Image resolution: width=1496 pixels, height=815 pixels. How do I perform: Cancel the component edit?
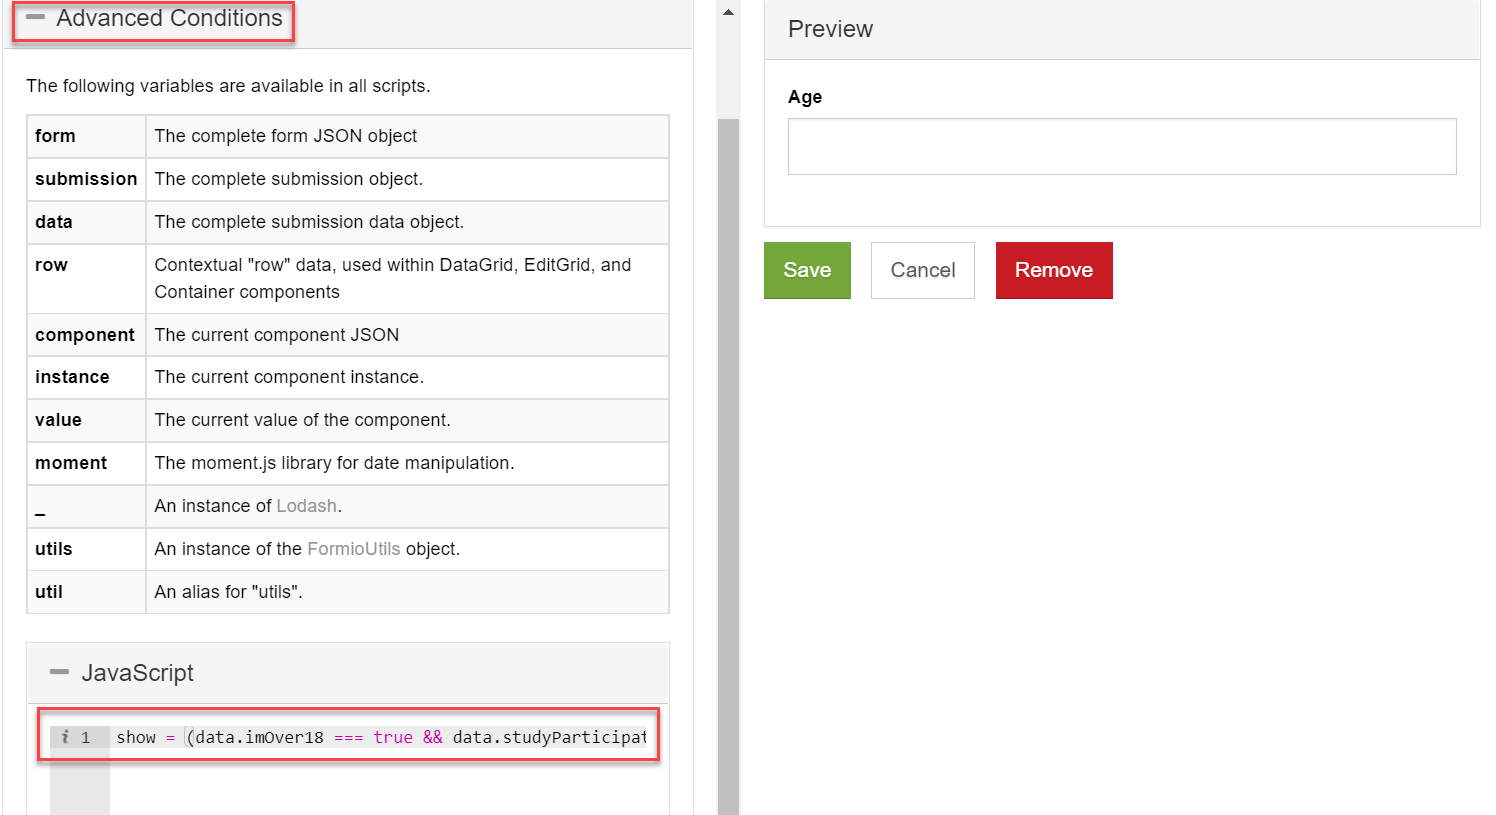point(922,270)
